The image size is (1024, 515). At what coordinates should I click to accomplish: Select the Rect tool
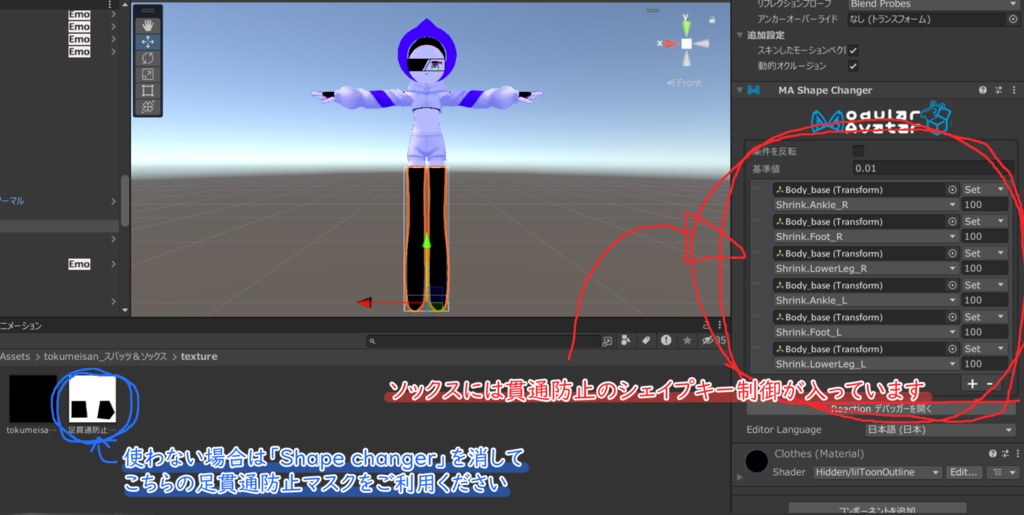(x=148, y=91)
